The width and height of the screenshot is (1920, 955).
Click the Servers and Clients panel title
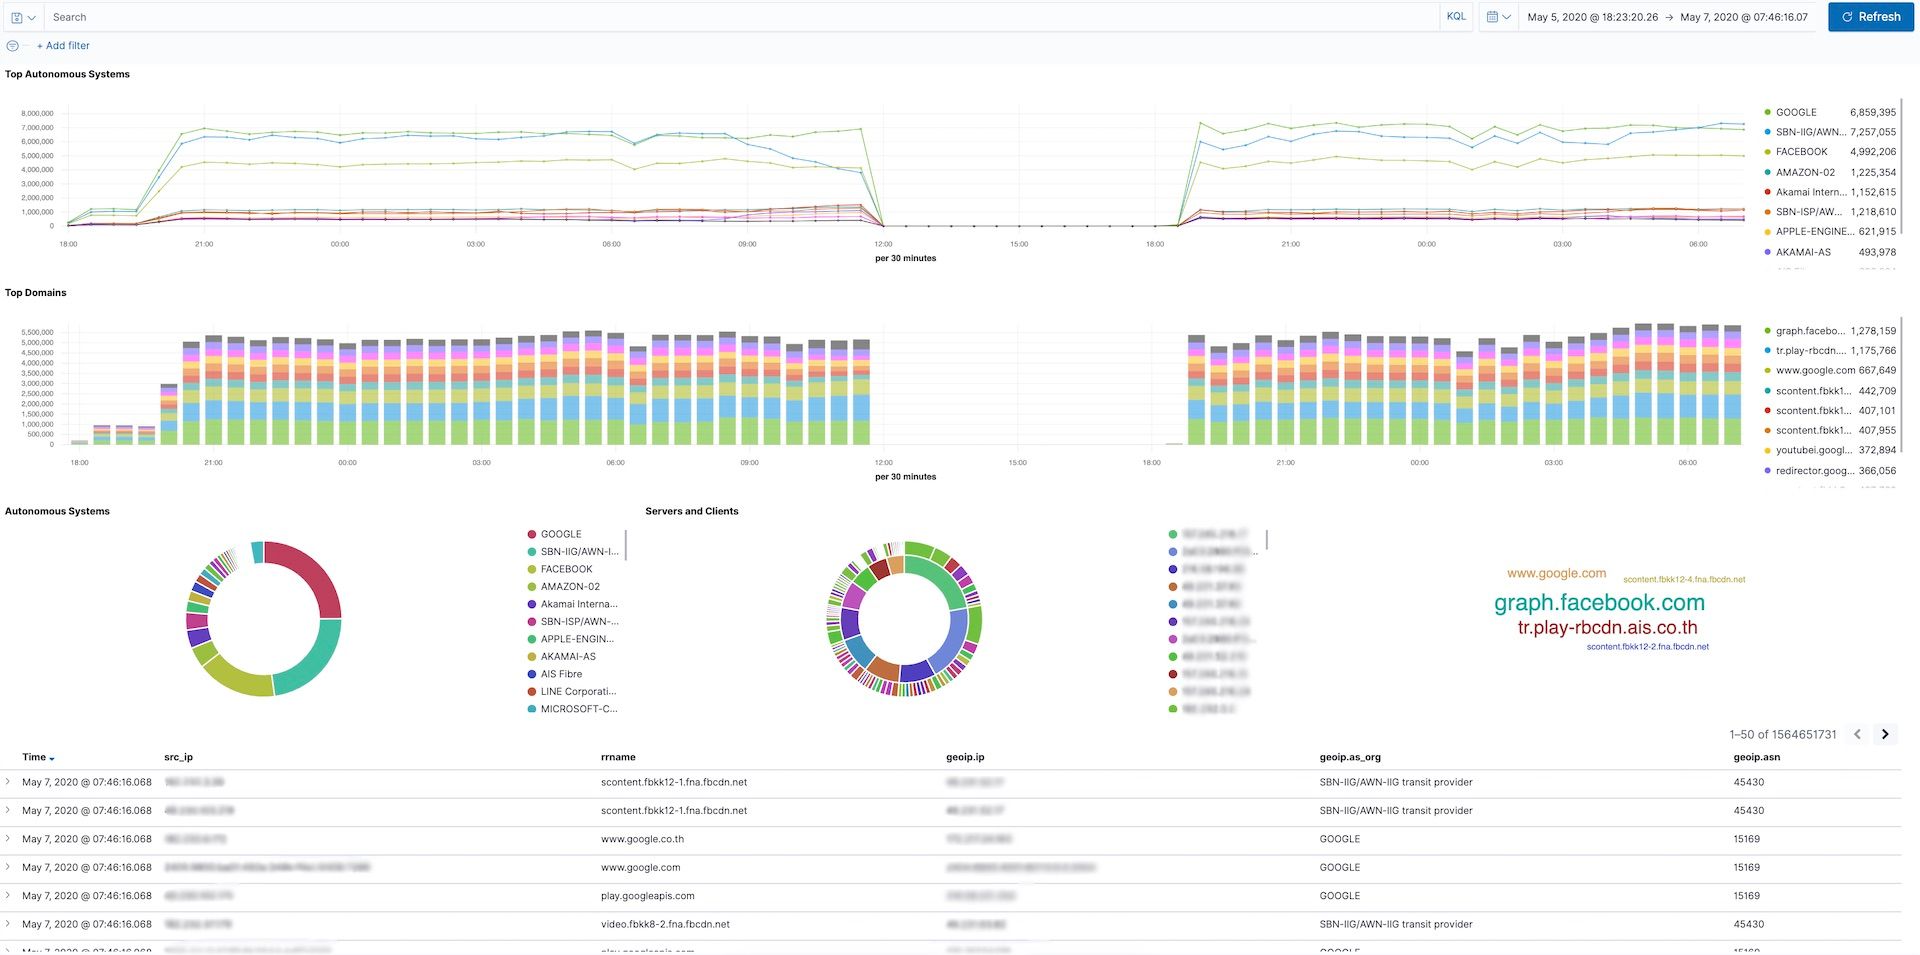click(692, 511)
